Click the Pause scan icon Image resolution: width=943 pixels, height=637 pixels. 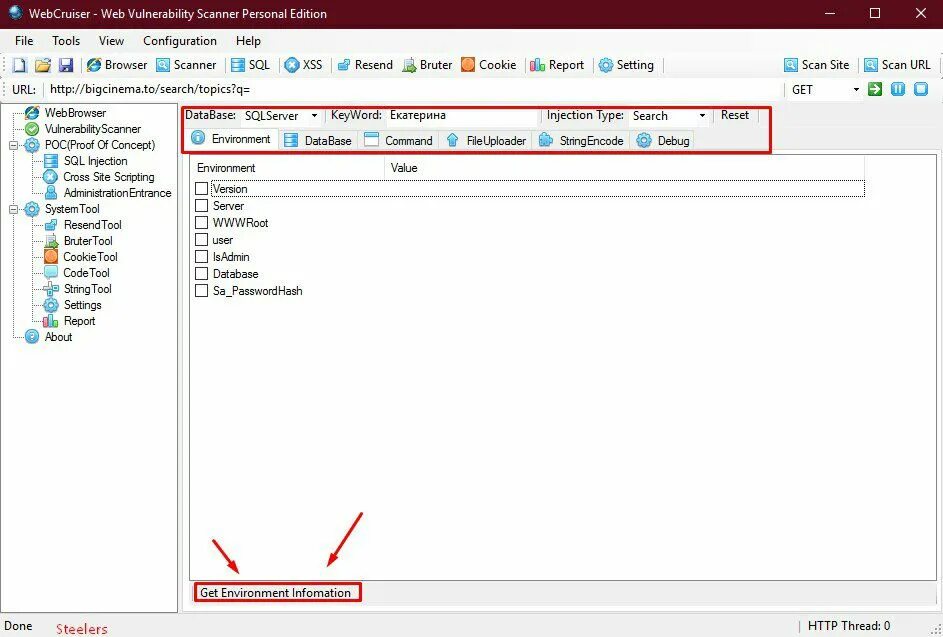click(898, 90)
